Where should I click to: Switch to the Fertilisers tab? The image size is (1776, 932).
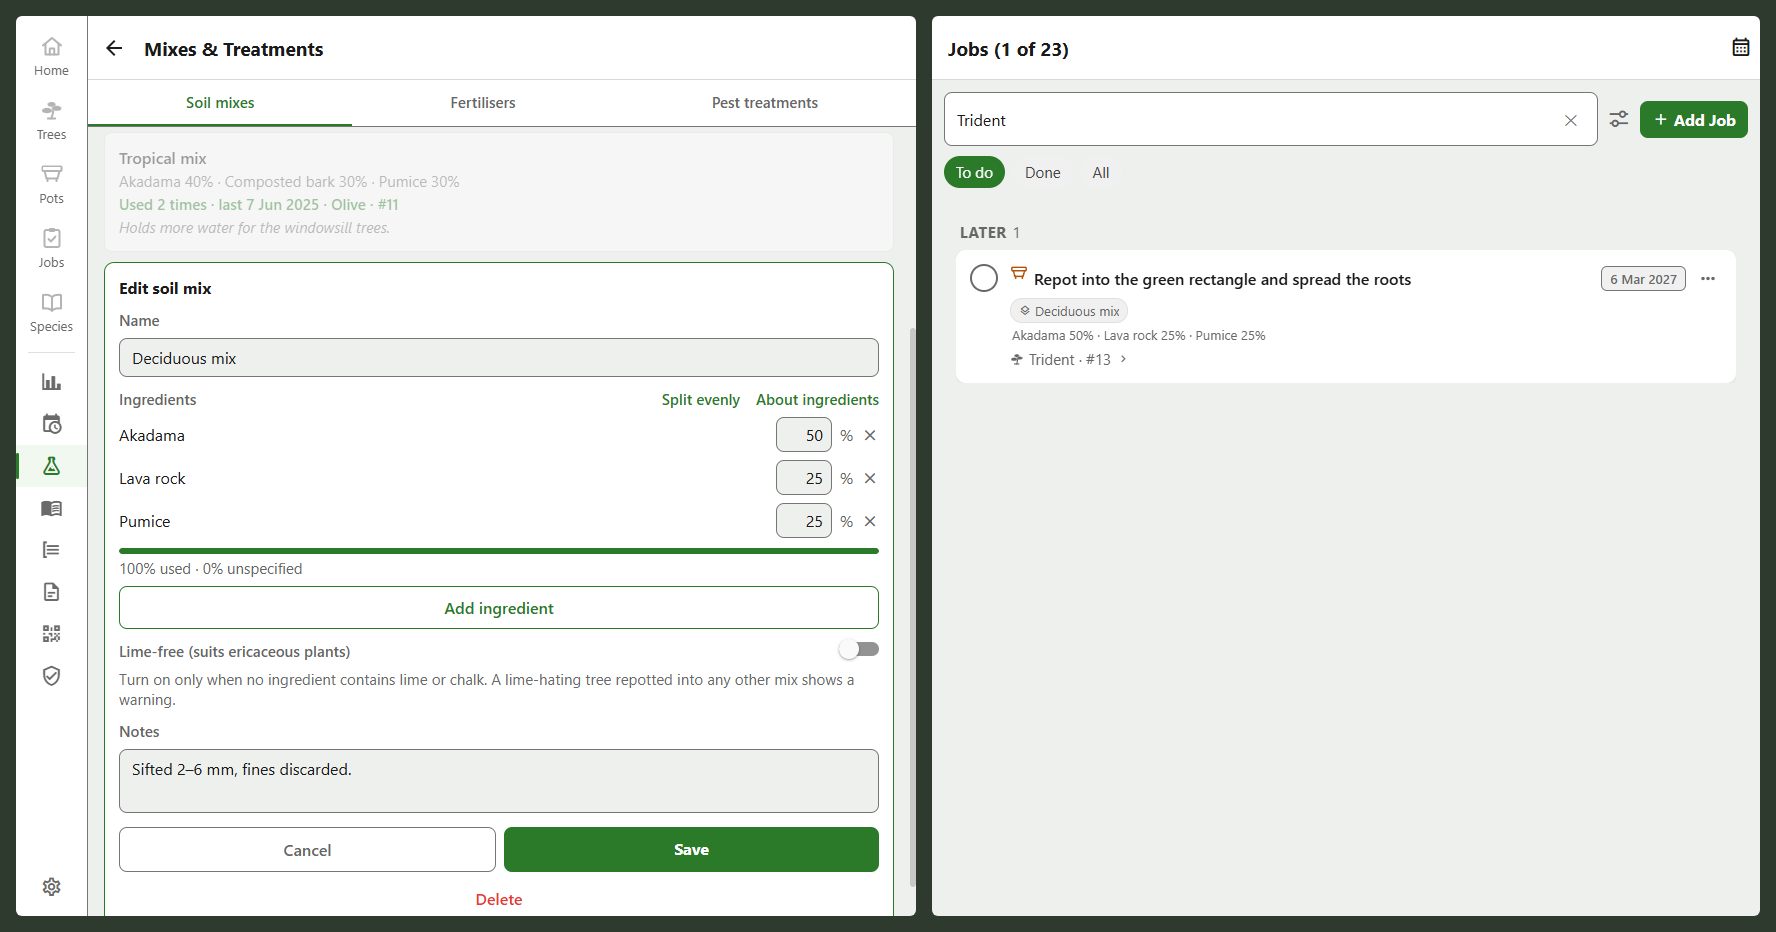483,103
